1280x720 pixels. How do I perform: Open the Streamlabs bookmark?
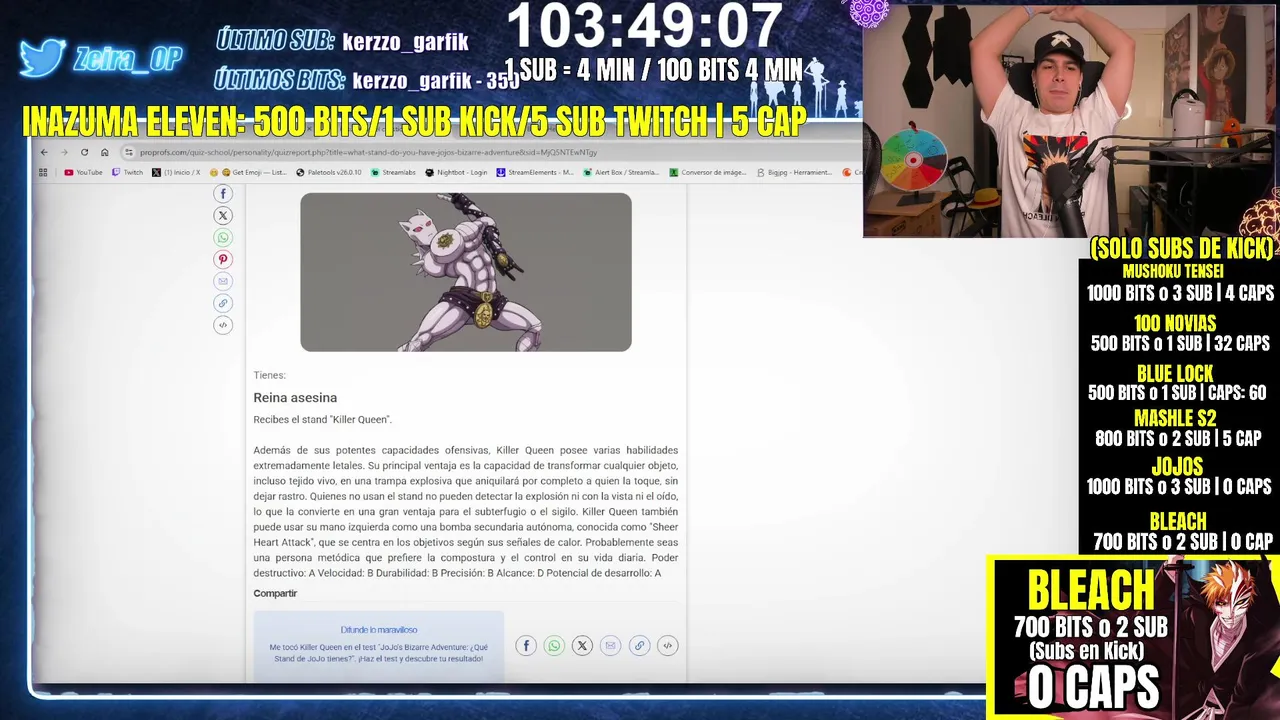tap(393, 172)
